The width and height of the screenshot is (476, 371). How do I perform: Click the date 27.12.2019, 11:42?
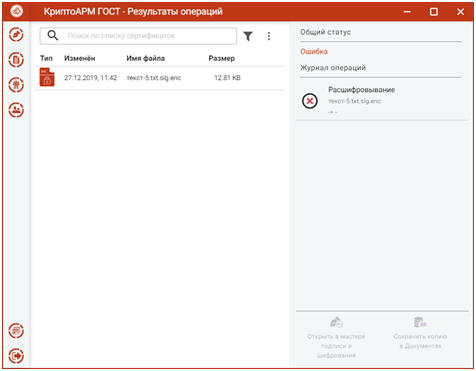[x=91, y=78]
